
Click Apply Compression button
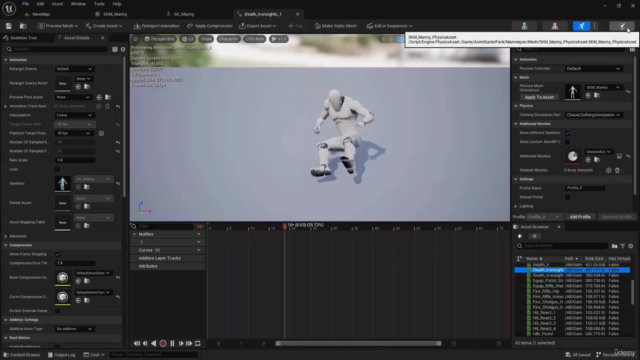pos(210,26)
